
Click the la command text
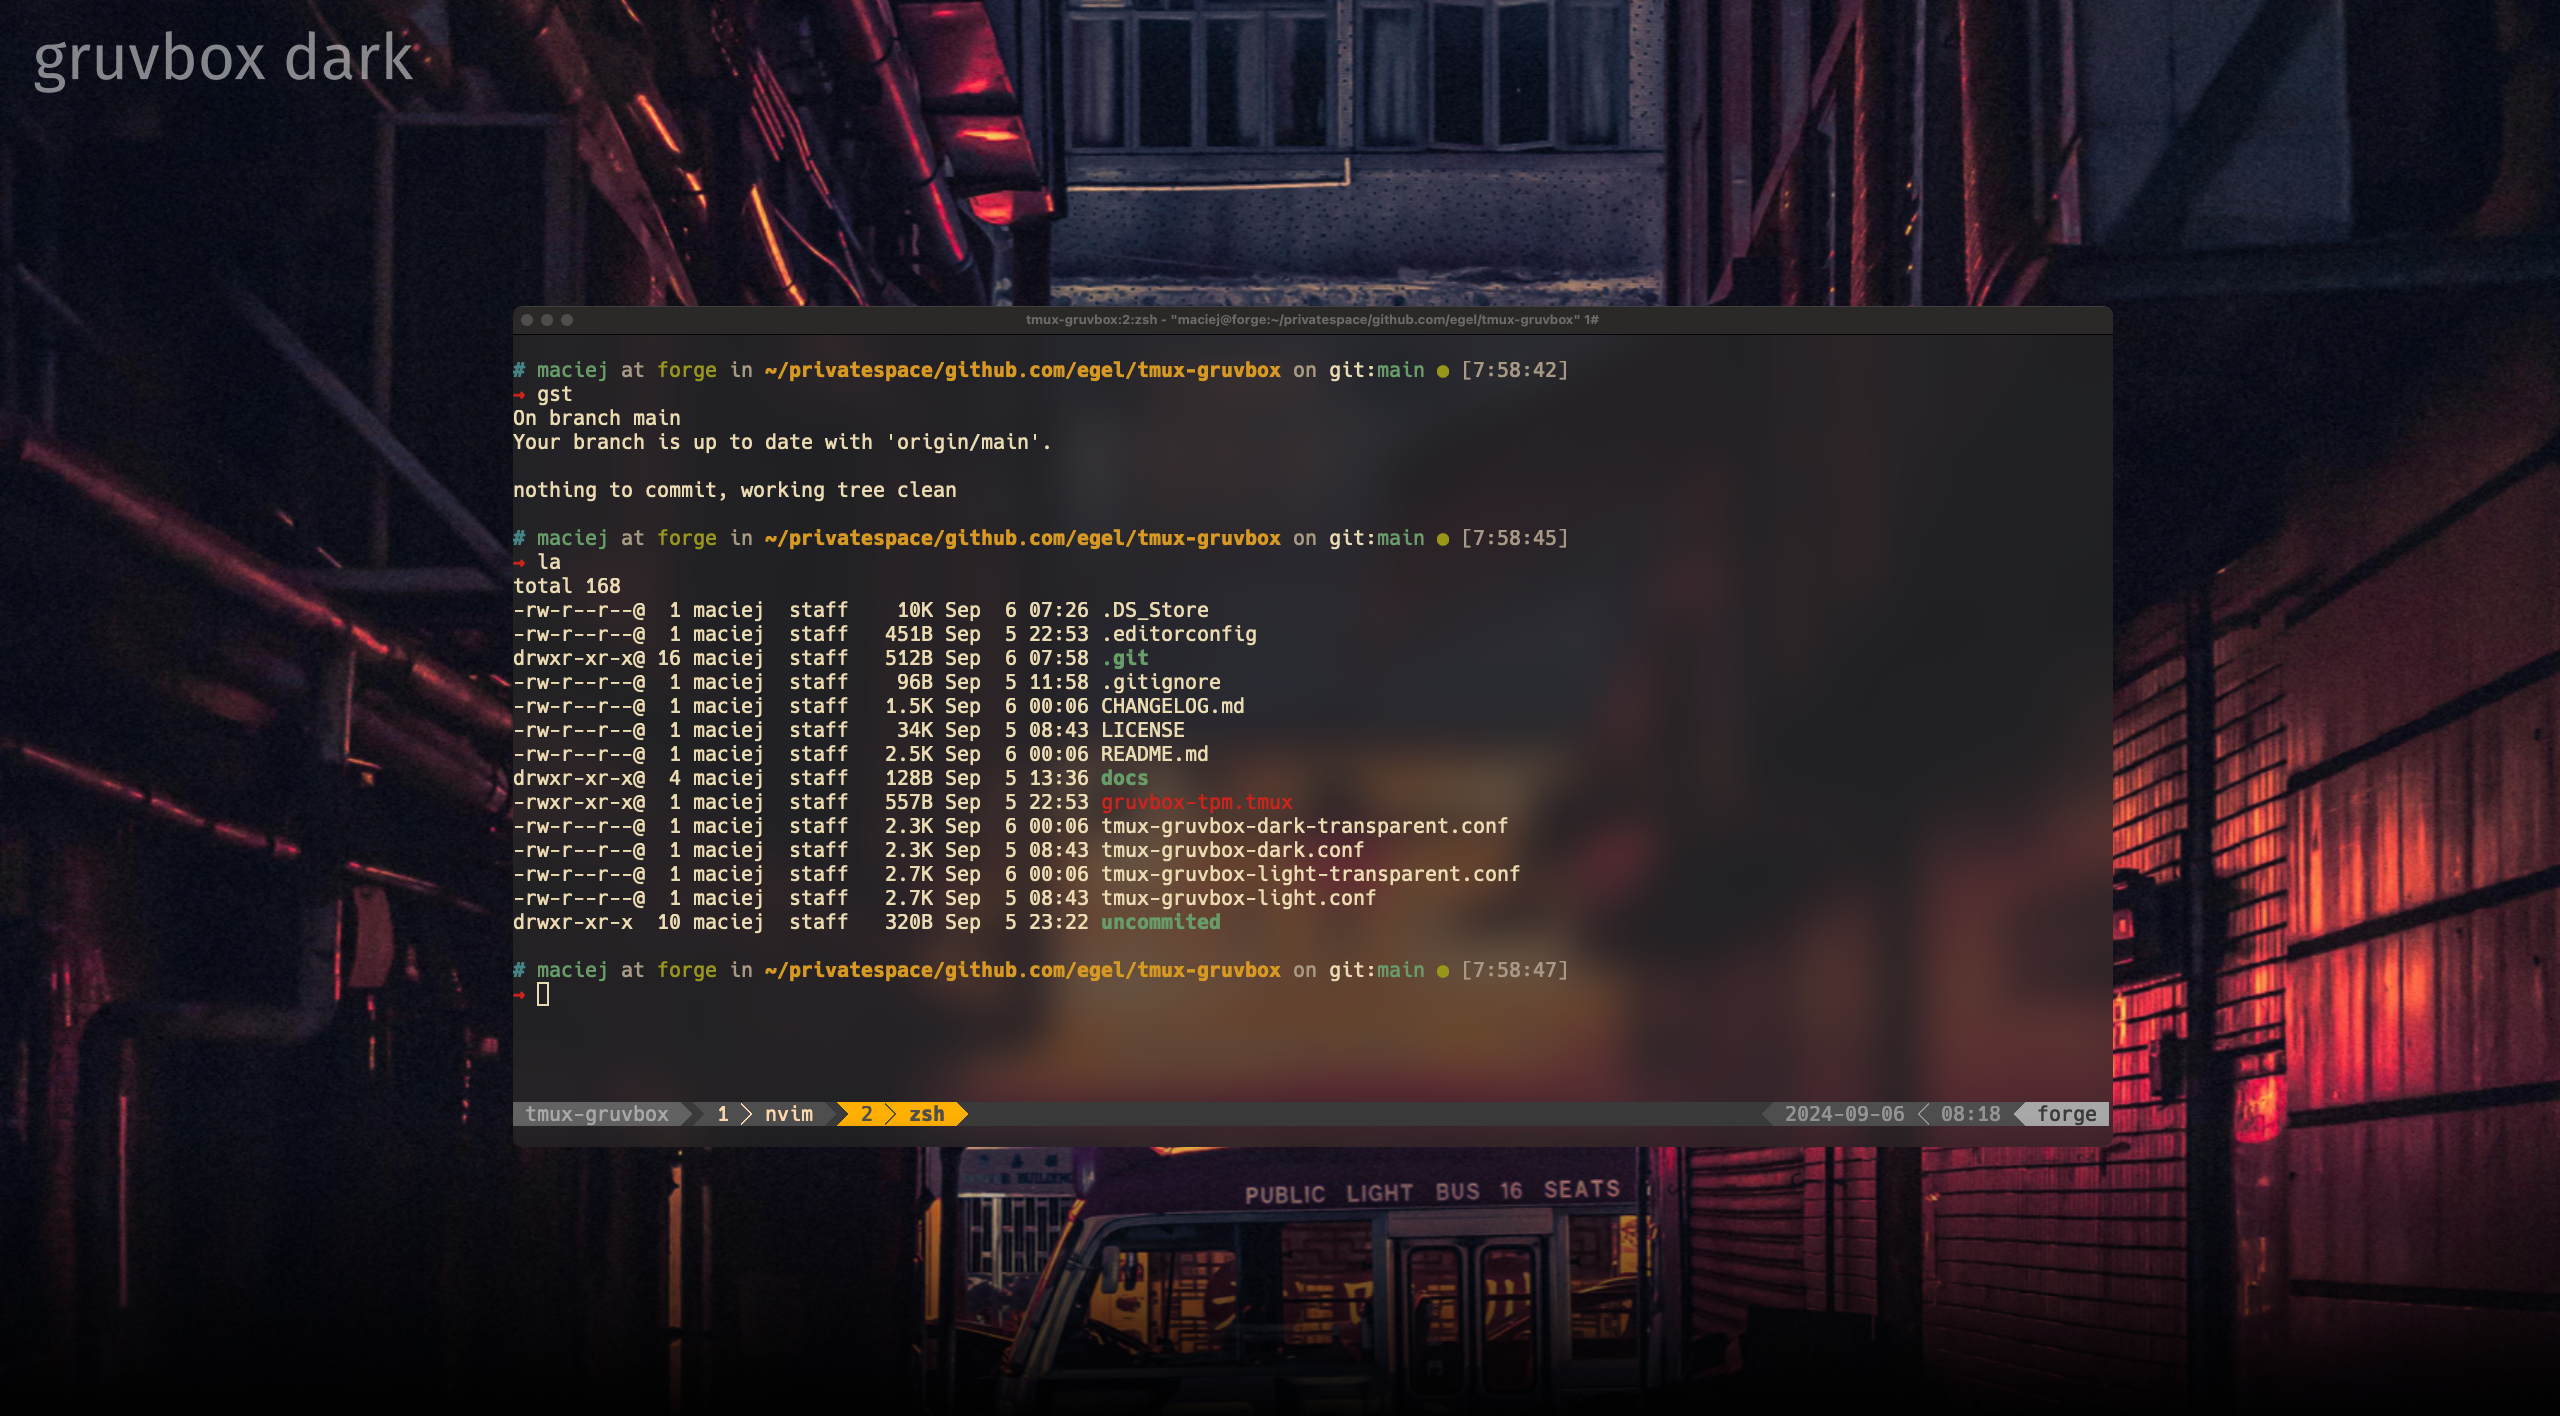(x=549, y=562)
